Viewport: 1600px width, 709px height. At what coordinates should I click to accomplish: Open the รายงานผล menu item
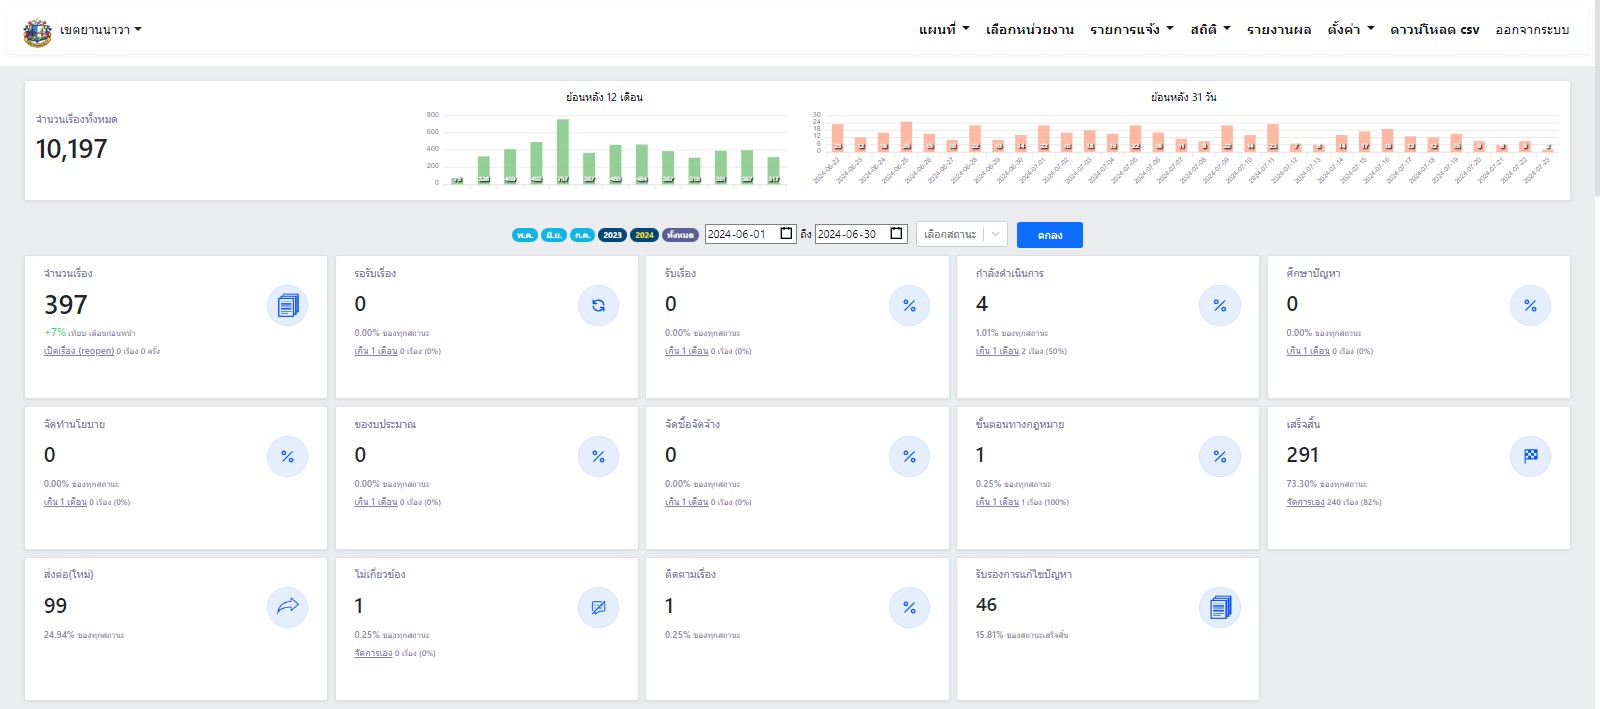1278,30
